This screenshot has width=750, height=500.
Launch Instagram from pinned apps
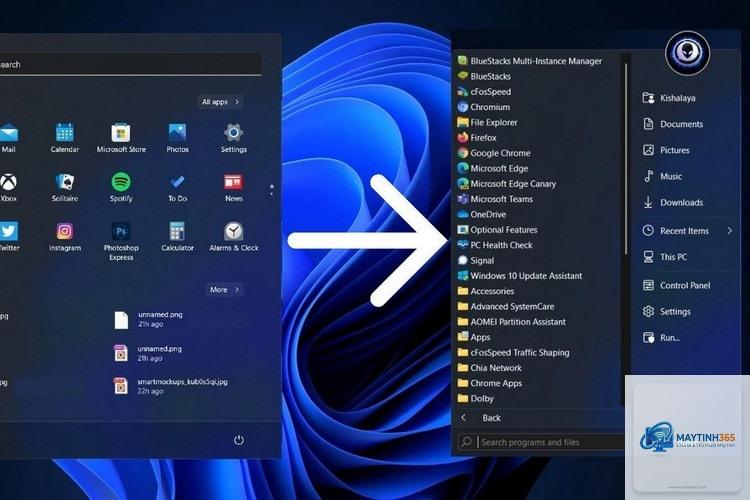65,237
